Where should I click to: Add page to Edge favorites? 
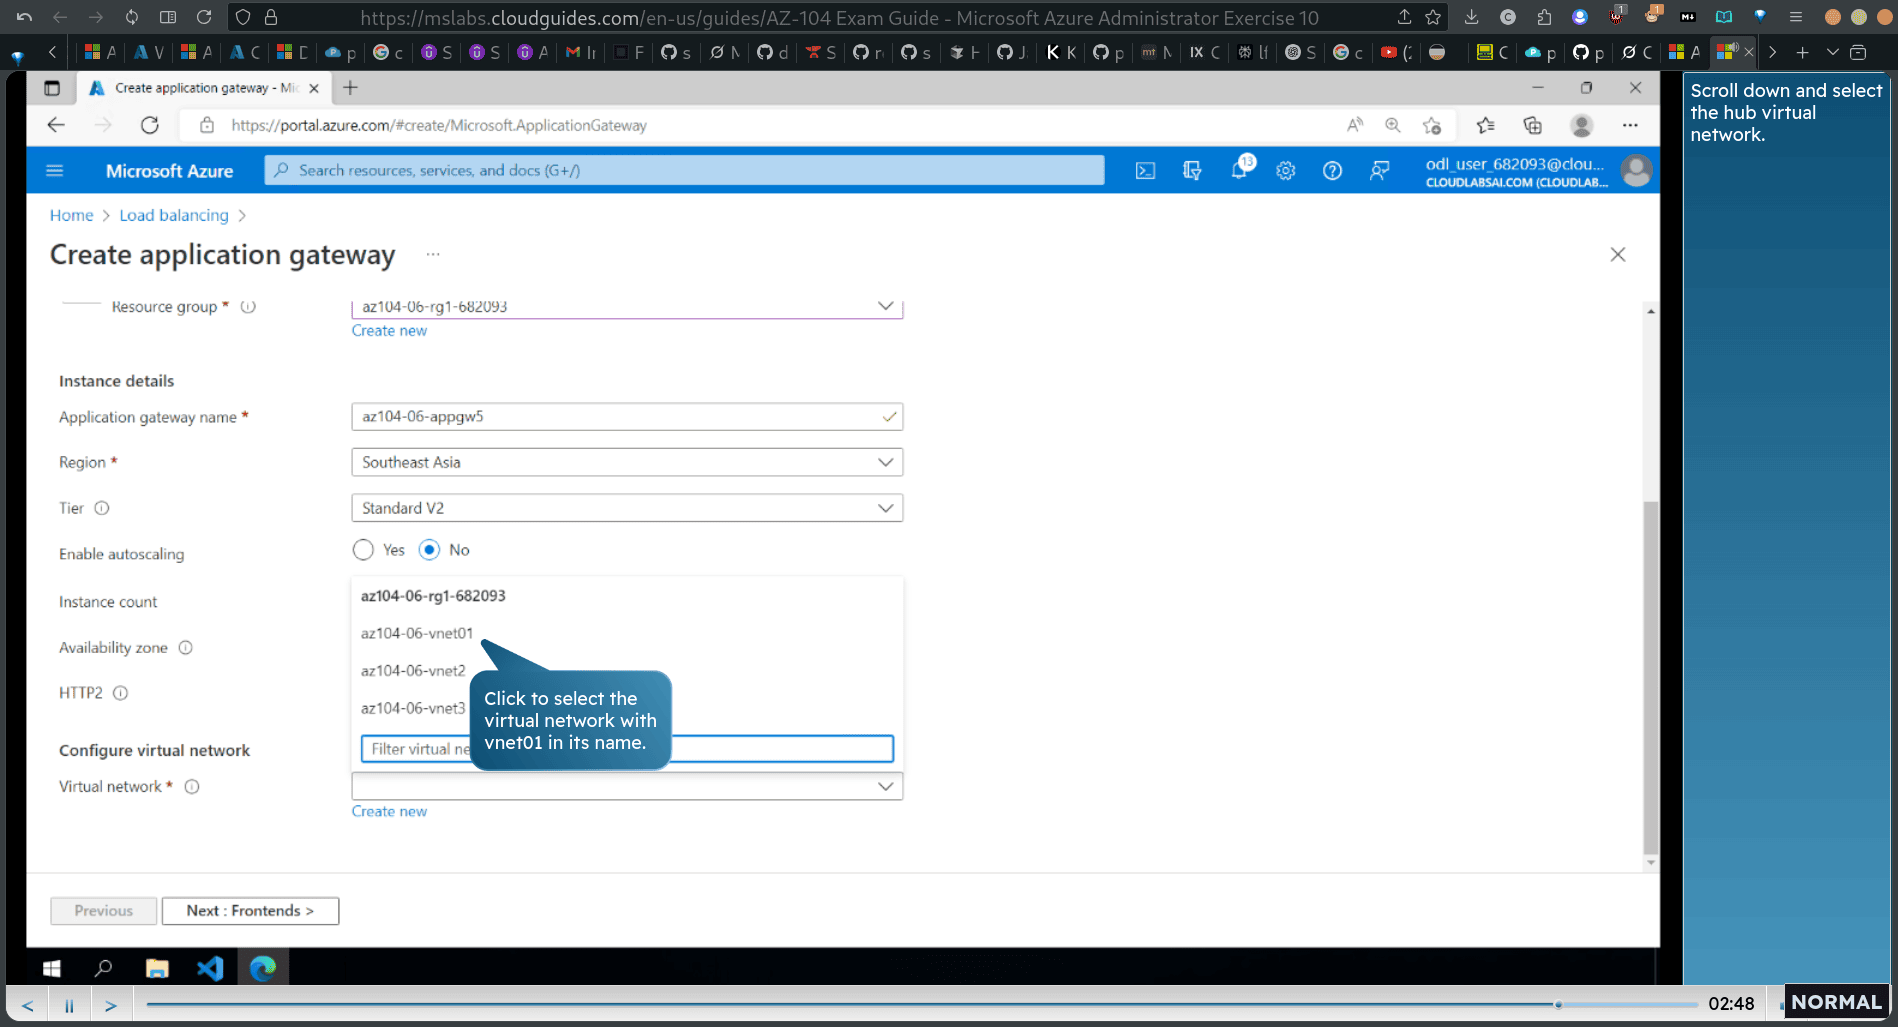(x=1432, y=125)
